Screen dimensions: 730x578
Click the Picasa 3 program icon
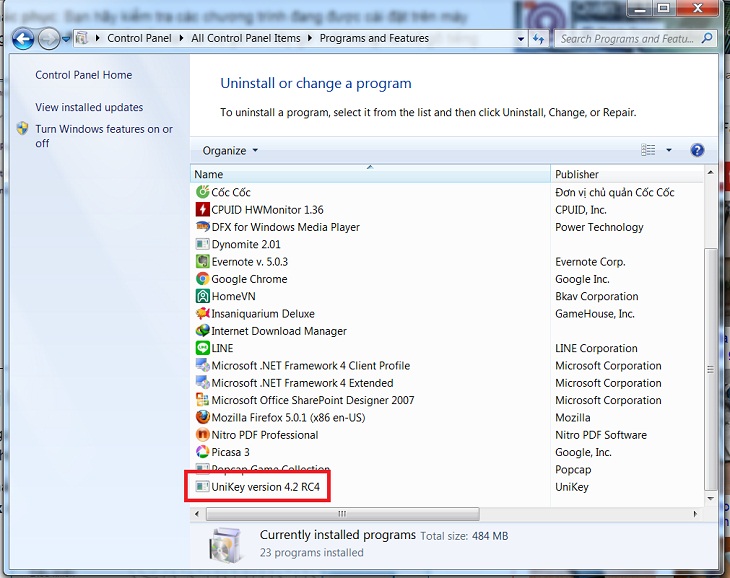pyautogui.click(x=202, y=452)
